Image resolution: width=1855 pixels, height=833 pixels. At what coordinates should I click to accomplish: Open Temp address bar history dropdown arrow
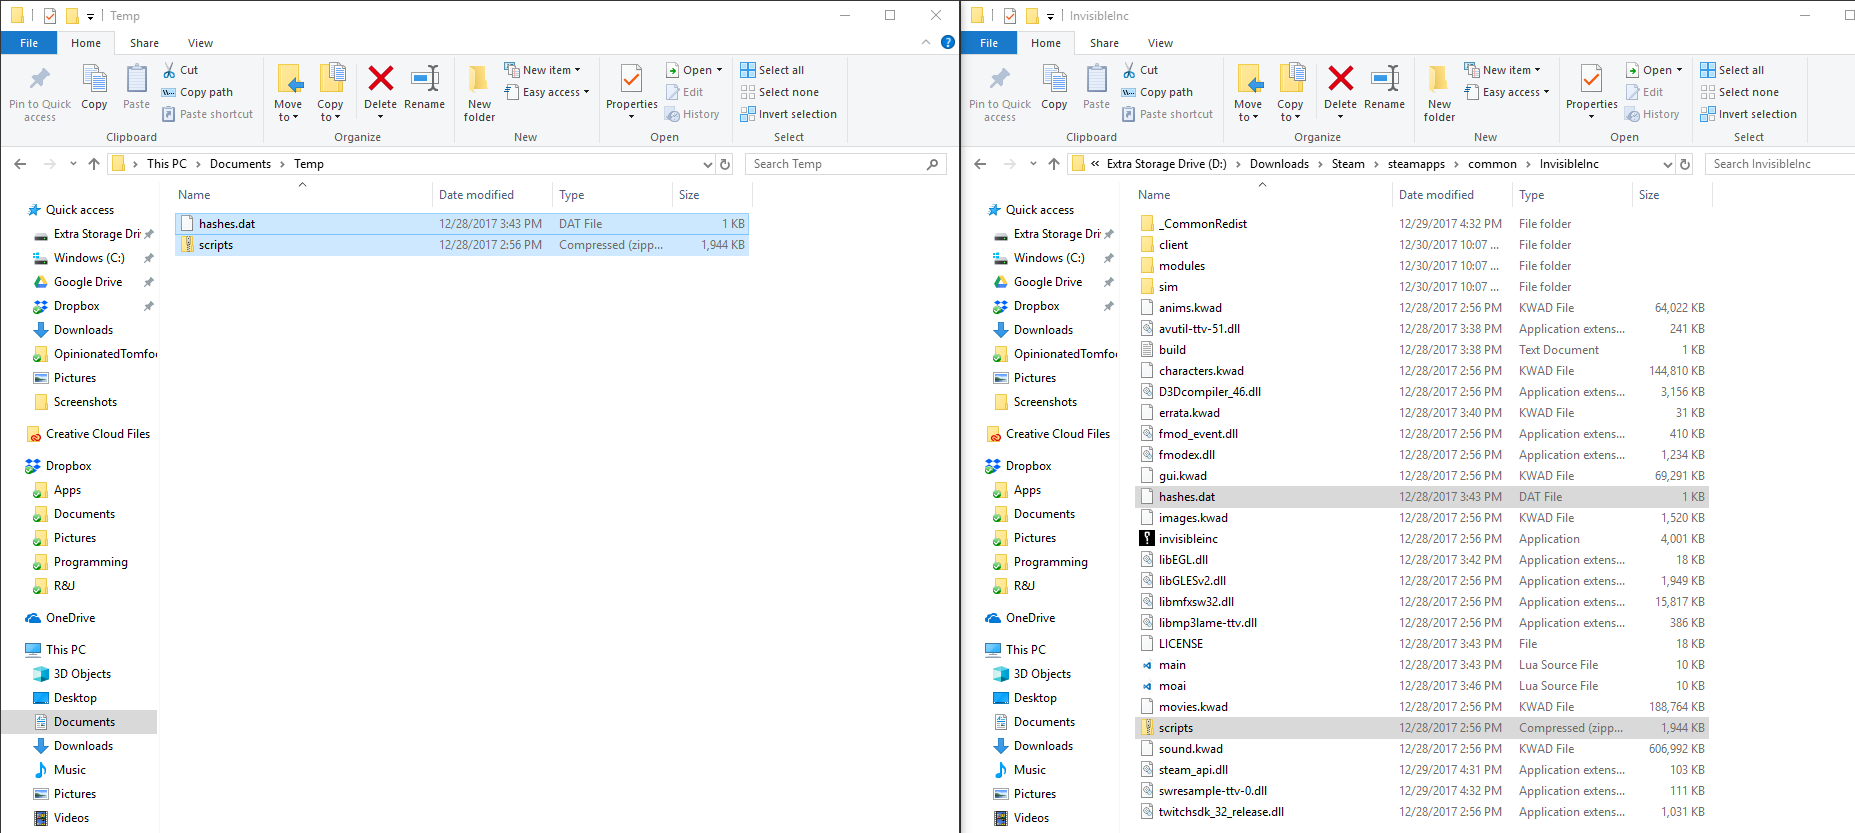pyautogui.click(x=708, y=164)
